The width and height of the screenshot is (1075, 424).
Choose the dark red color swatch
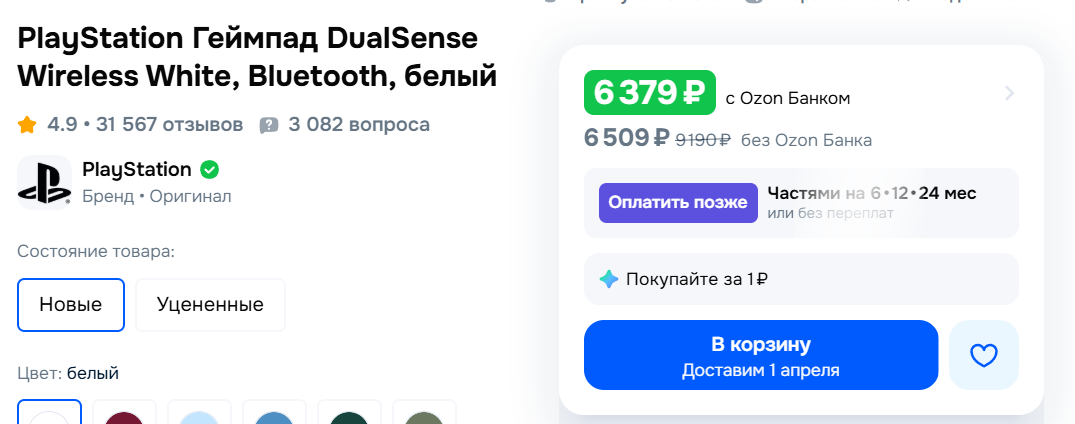pyautogui.click(x=125, y=415)
